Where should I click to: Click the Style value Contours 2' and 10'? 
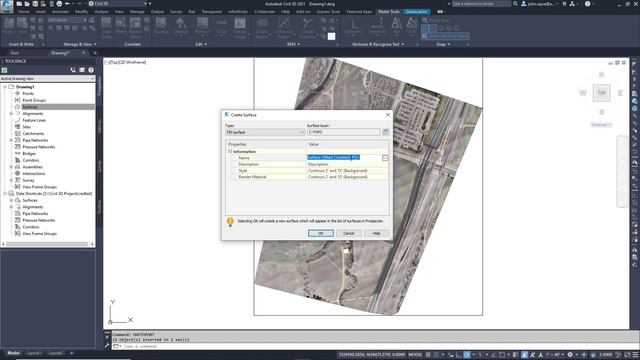pyautogui.click(x=347, y=171)
